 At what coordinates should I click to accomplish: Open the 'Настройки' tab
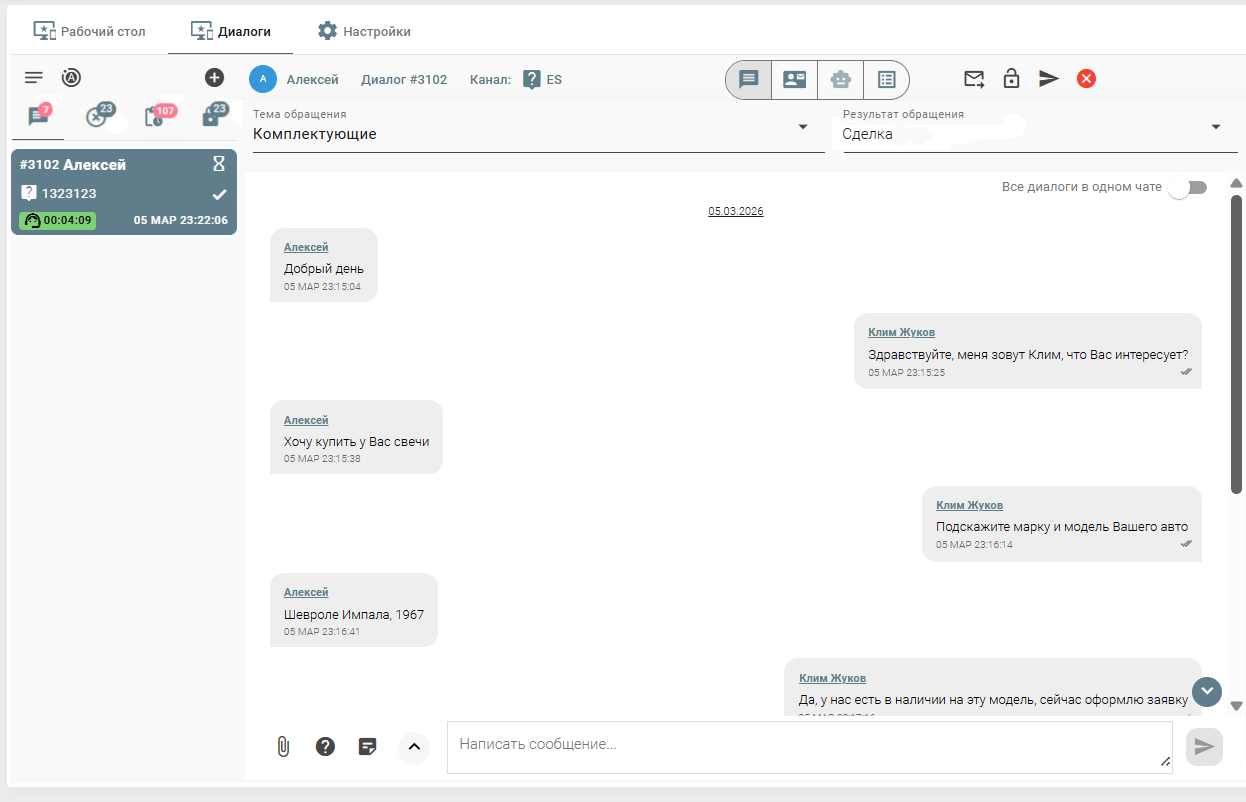tap(364, 31)
